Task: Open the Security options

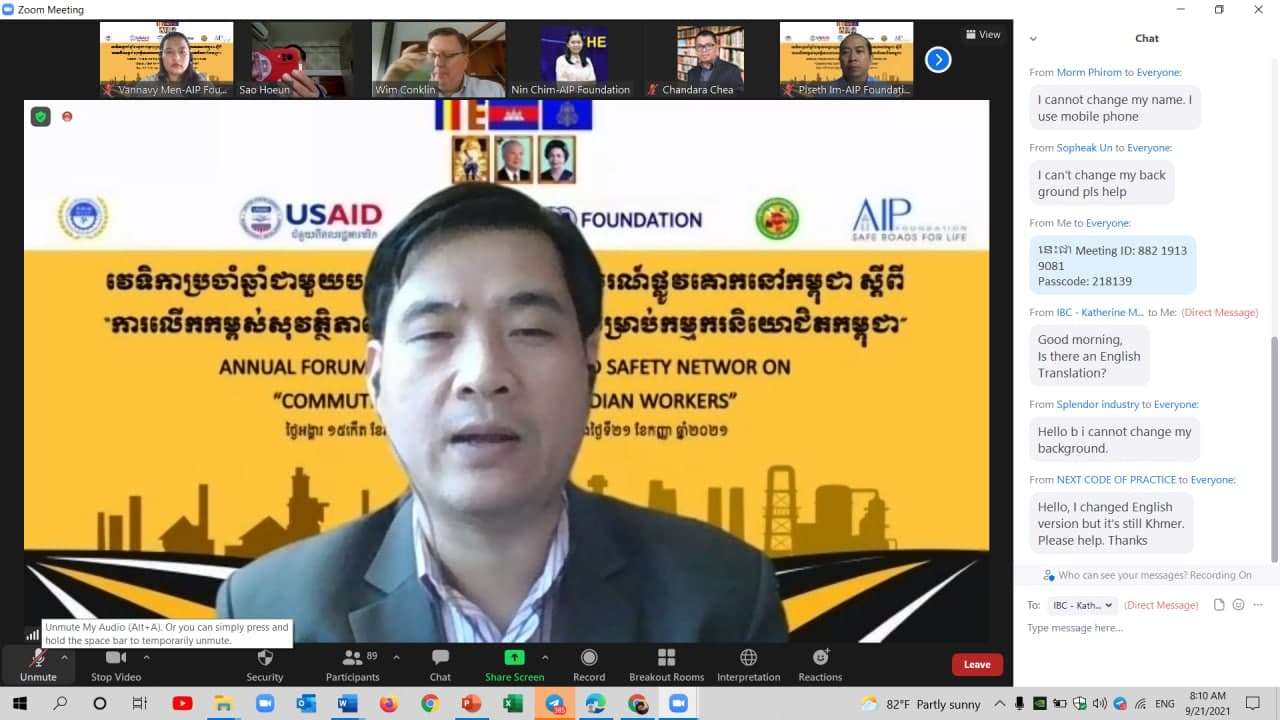Action: (265, 664)
